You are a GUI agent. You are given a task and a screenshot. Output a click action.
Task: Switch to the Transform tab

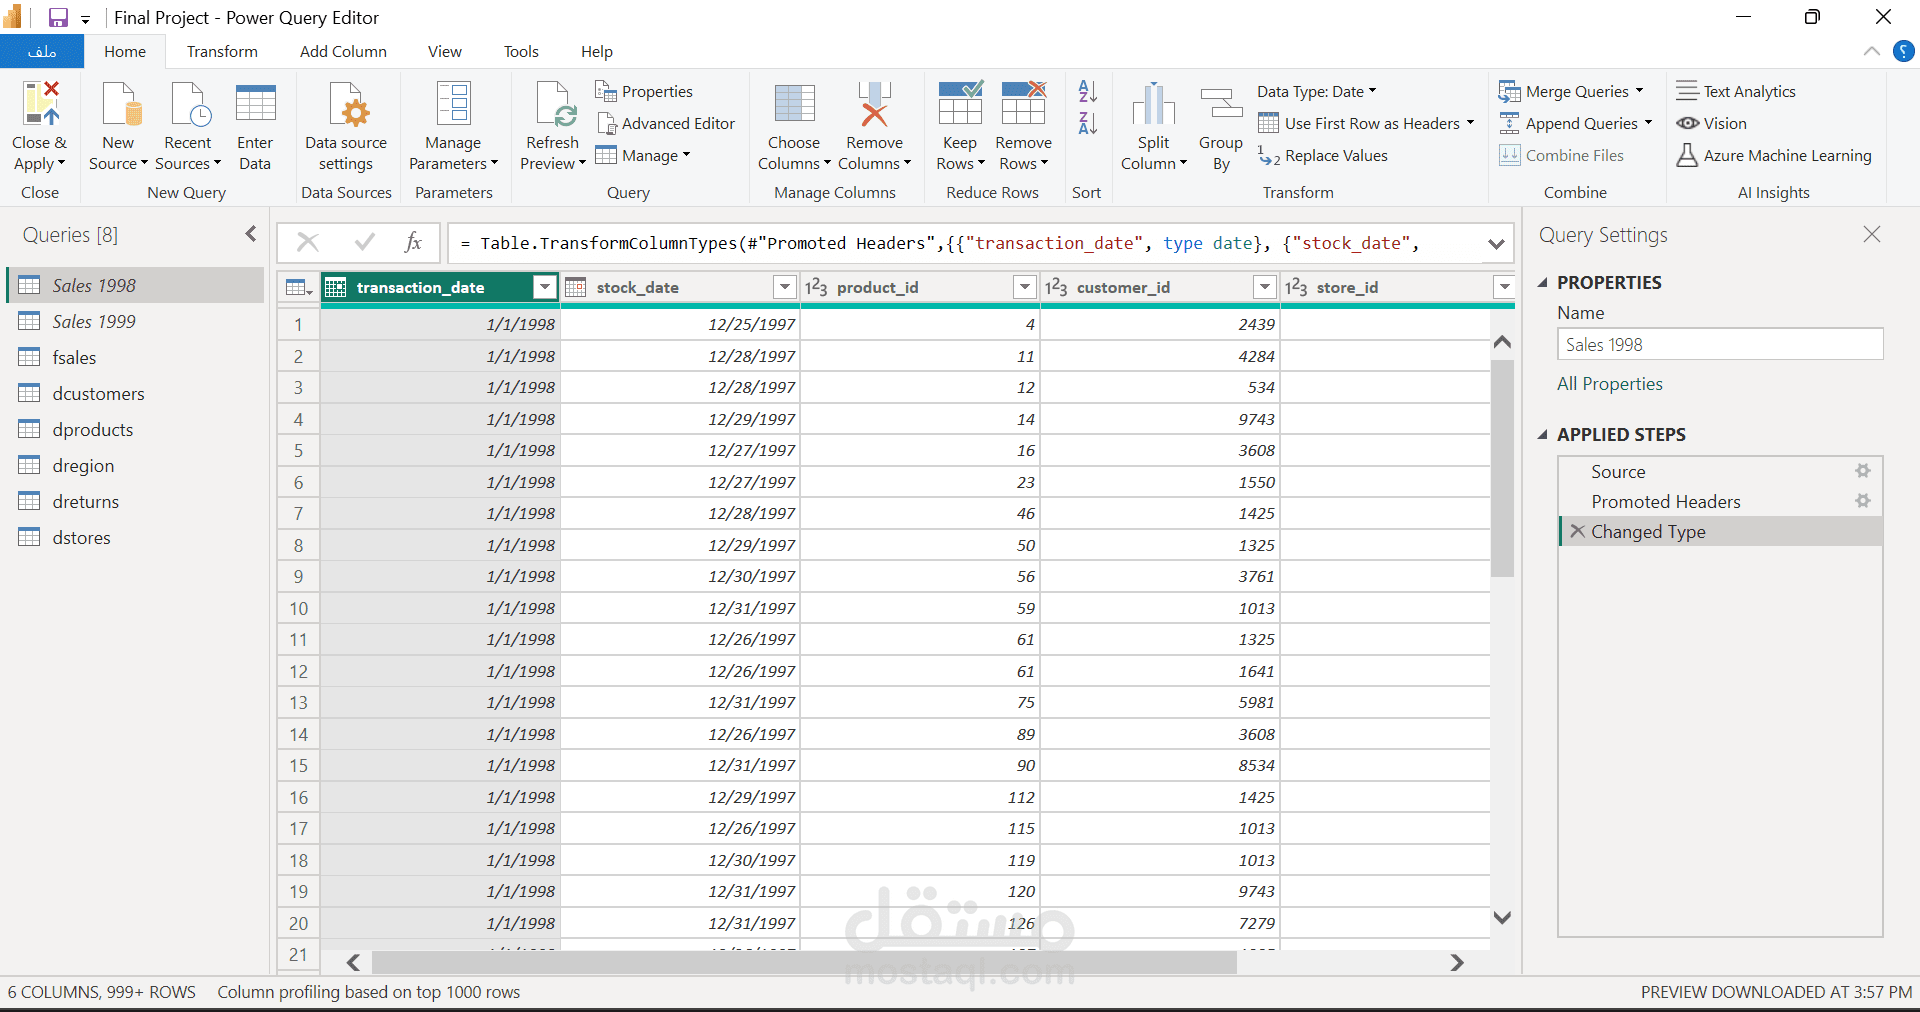click(x=222, y=52)
